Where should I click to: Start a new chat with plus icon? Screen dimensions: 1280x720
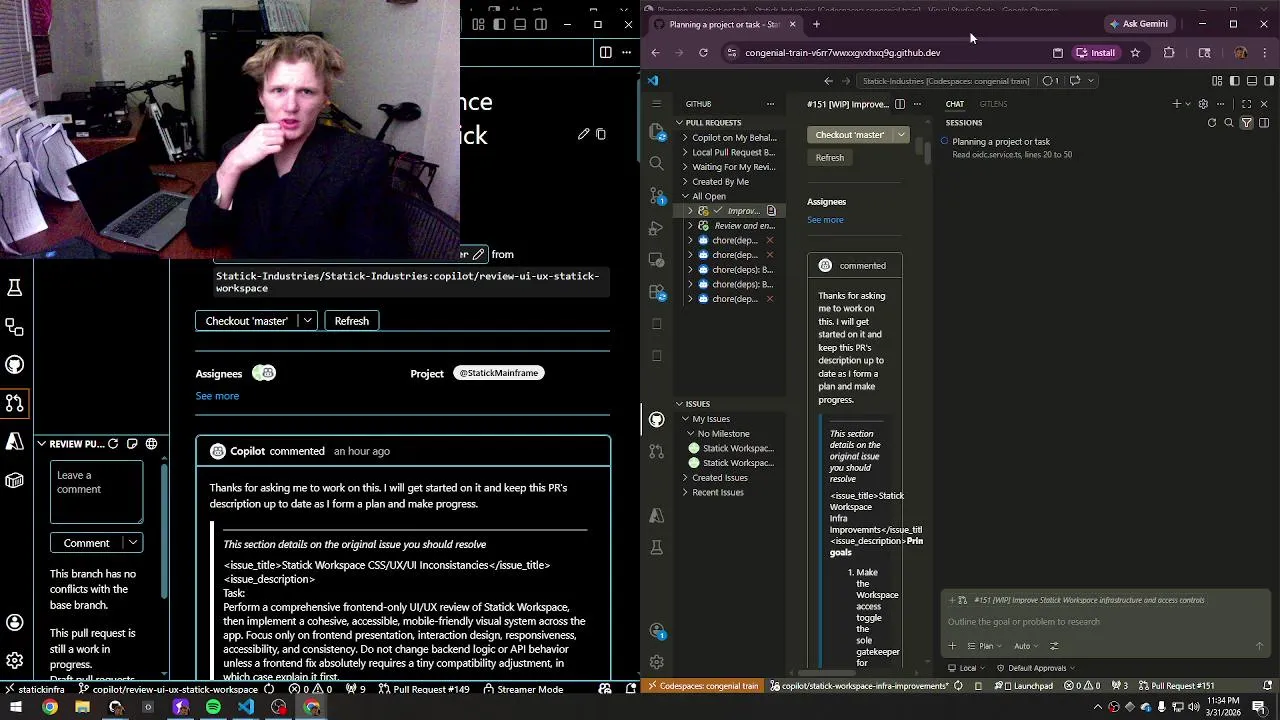(x=1177, y=104)
